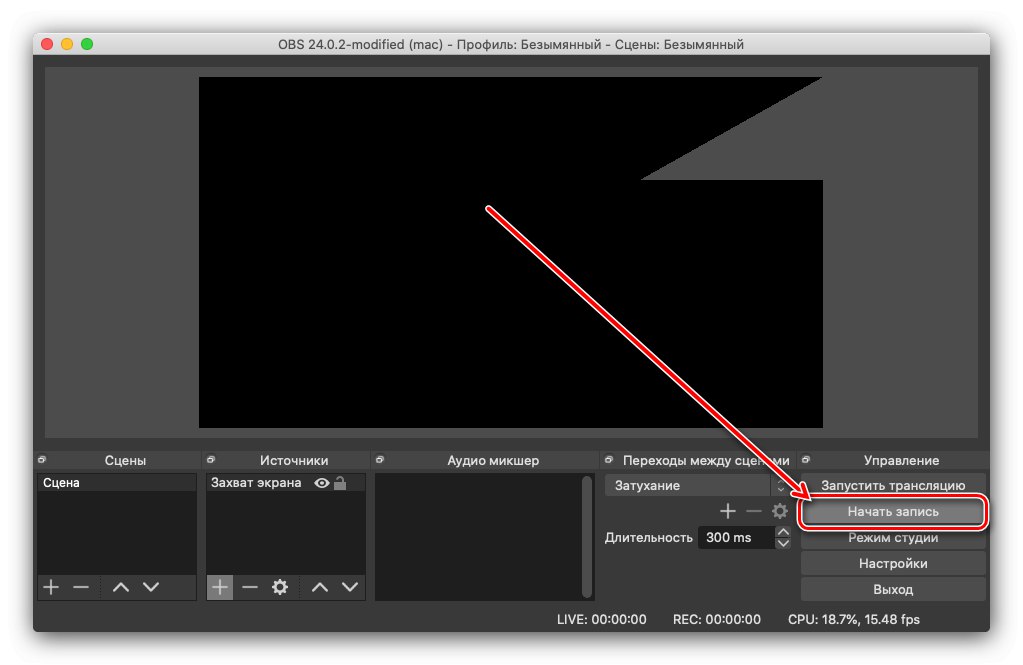Viewport: 1023px width, 665px height.
Task: Click Начать запись button
Action: 893,512
